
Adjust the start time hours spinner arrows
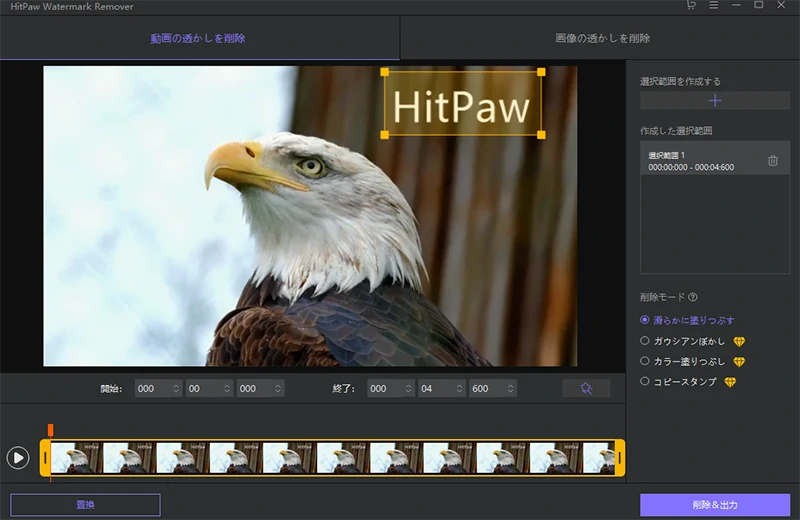point(176,389)
